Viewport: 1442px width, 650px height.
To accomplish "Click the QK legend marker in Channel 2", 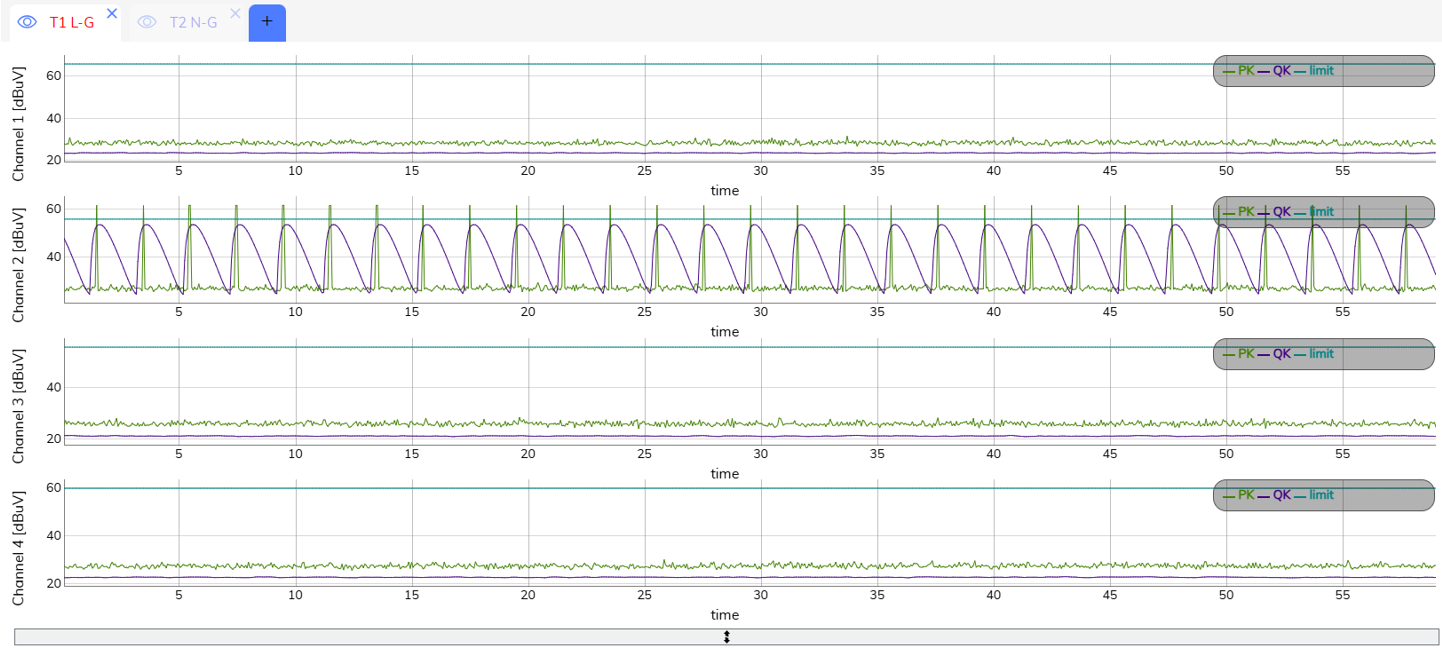I will click(x=1266, y=212).
